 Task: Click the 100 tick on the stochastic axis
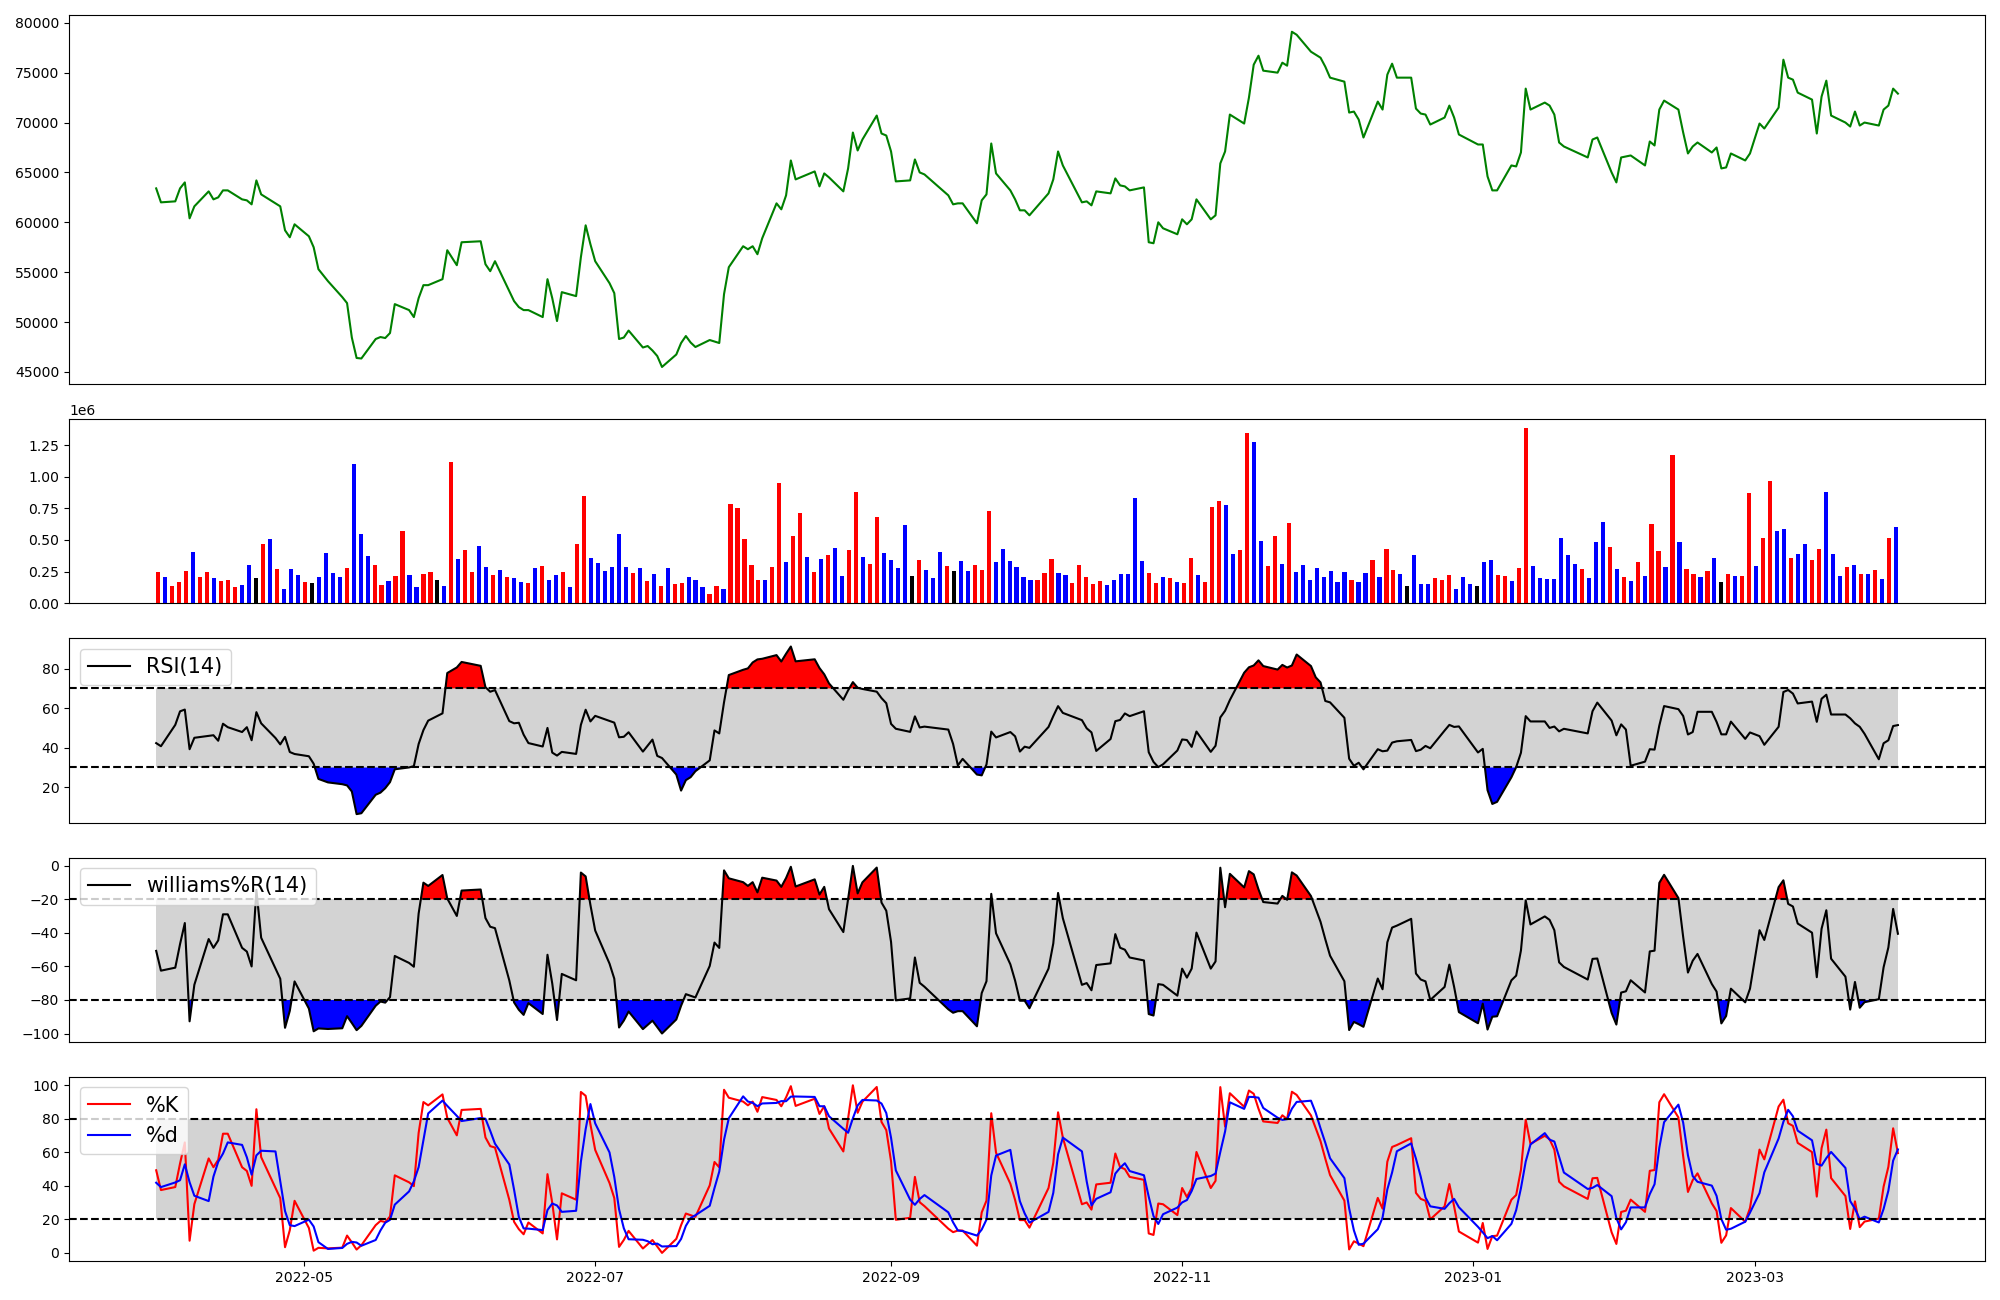(46, 1086)
